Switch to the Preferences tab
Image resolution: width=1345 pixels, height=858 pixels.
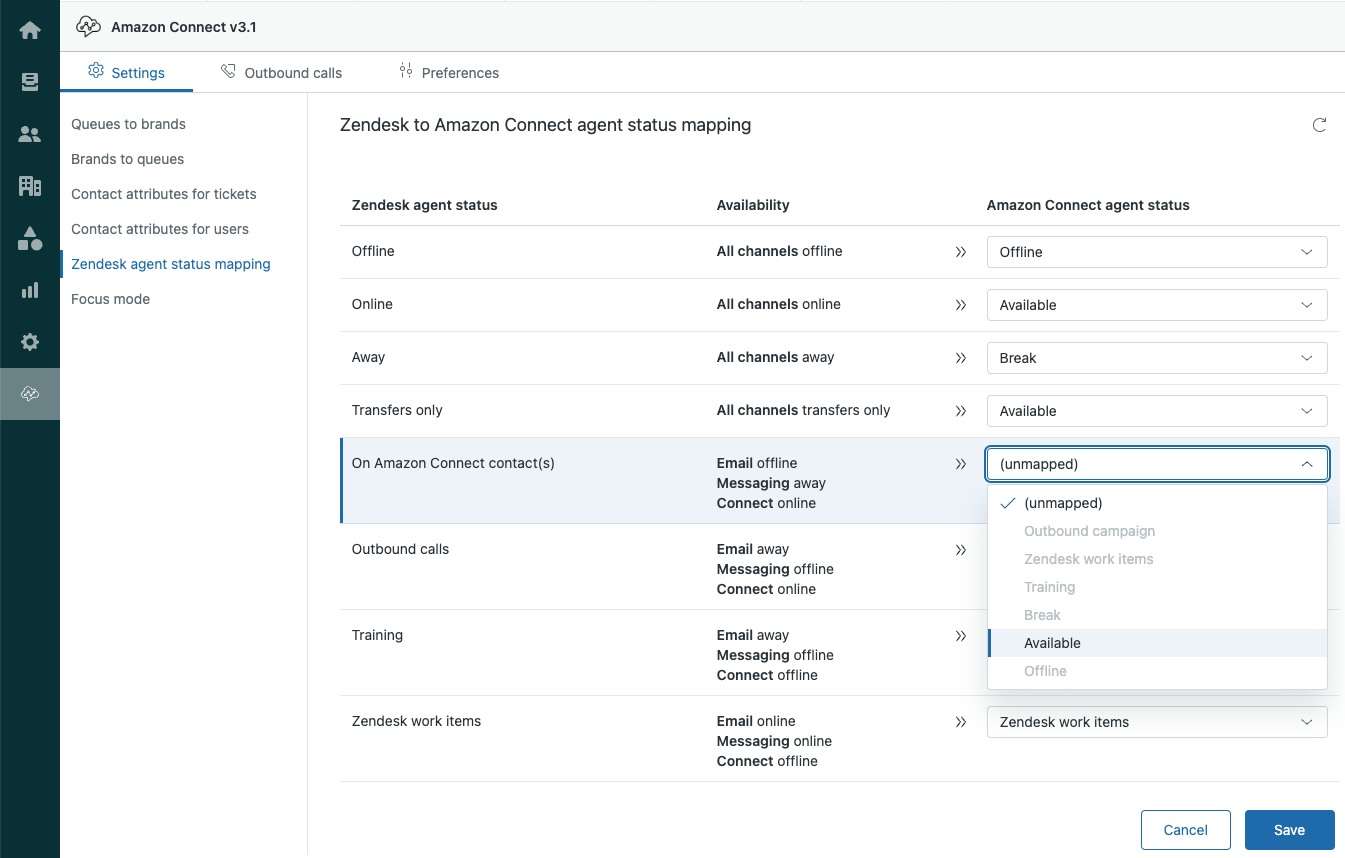click(448, 72)
